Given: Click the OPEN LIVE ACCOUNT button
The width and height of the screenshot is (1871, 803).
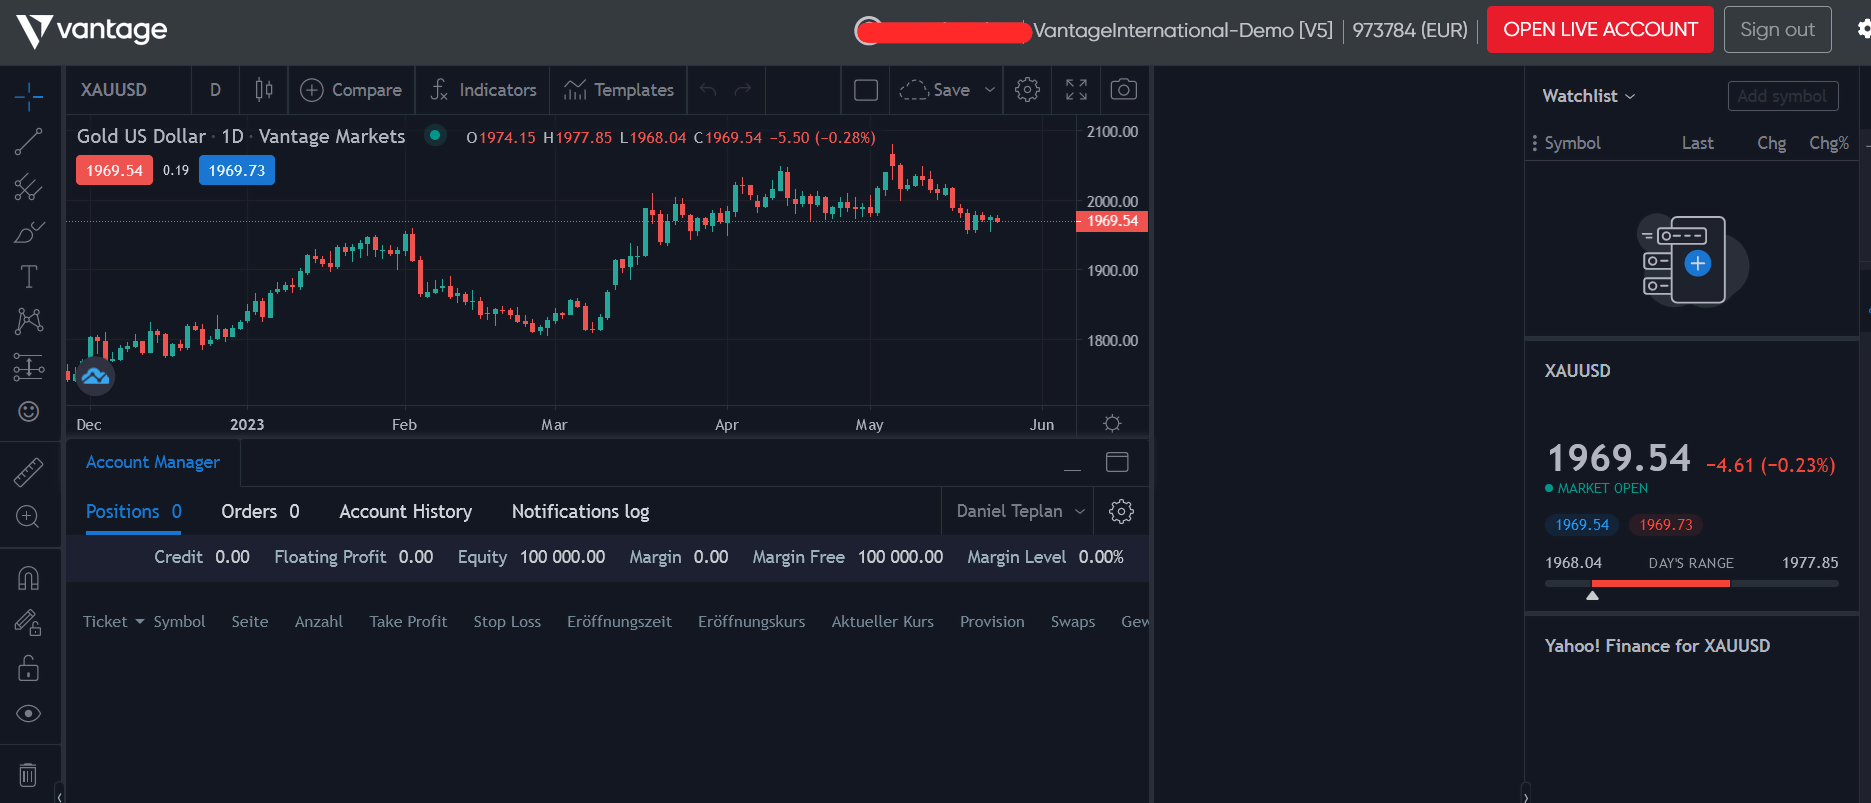Looking at the screenshot, I should 1600,30.
